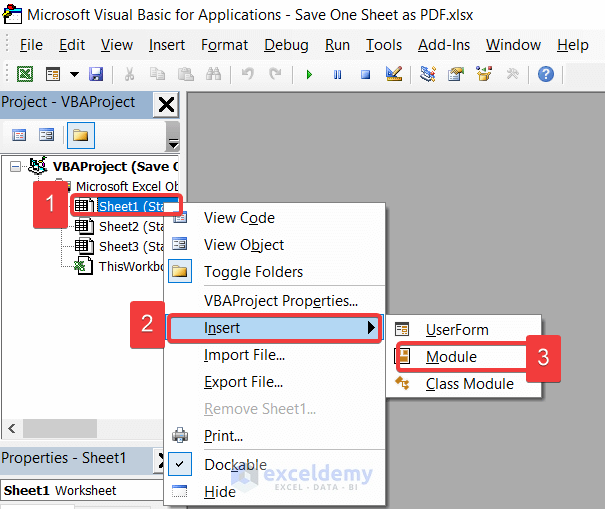Image resolution: width=605 pixels, height=509 pixels.
Task: Open the Debug menu
Action: (x=286, y=45)
